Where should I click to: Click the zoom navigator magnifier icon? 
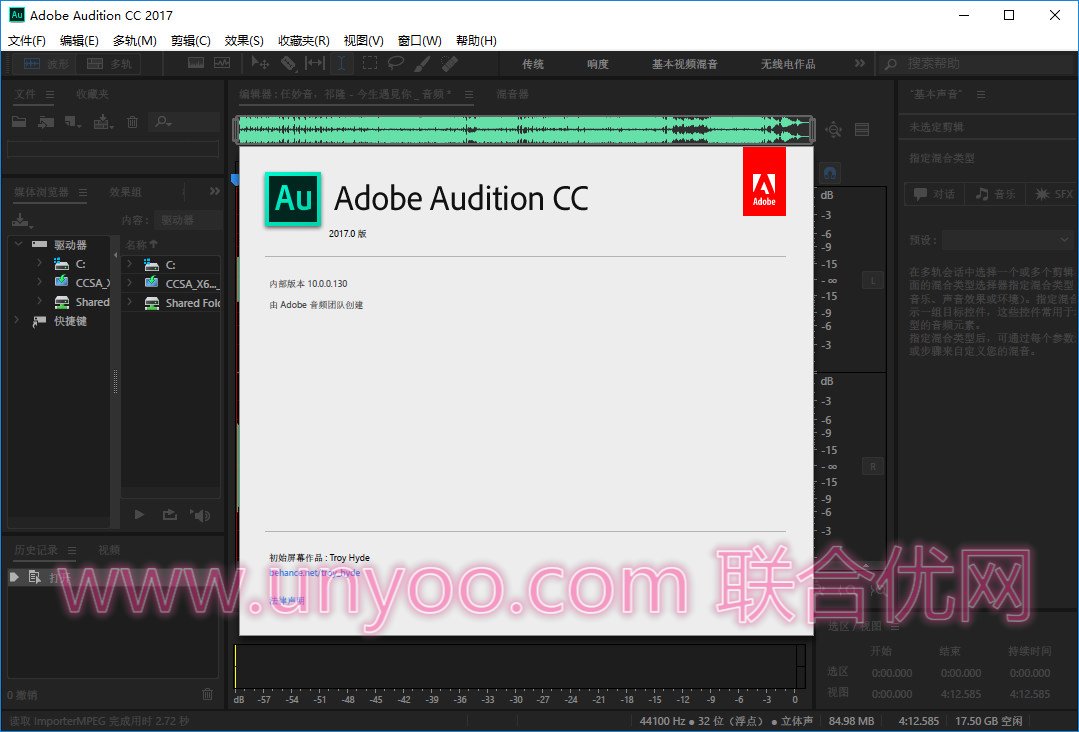tap(834, 129)
